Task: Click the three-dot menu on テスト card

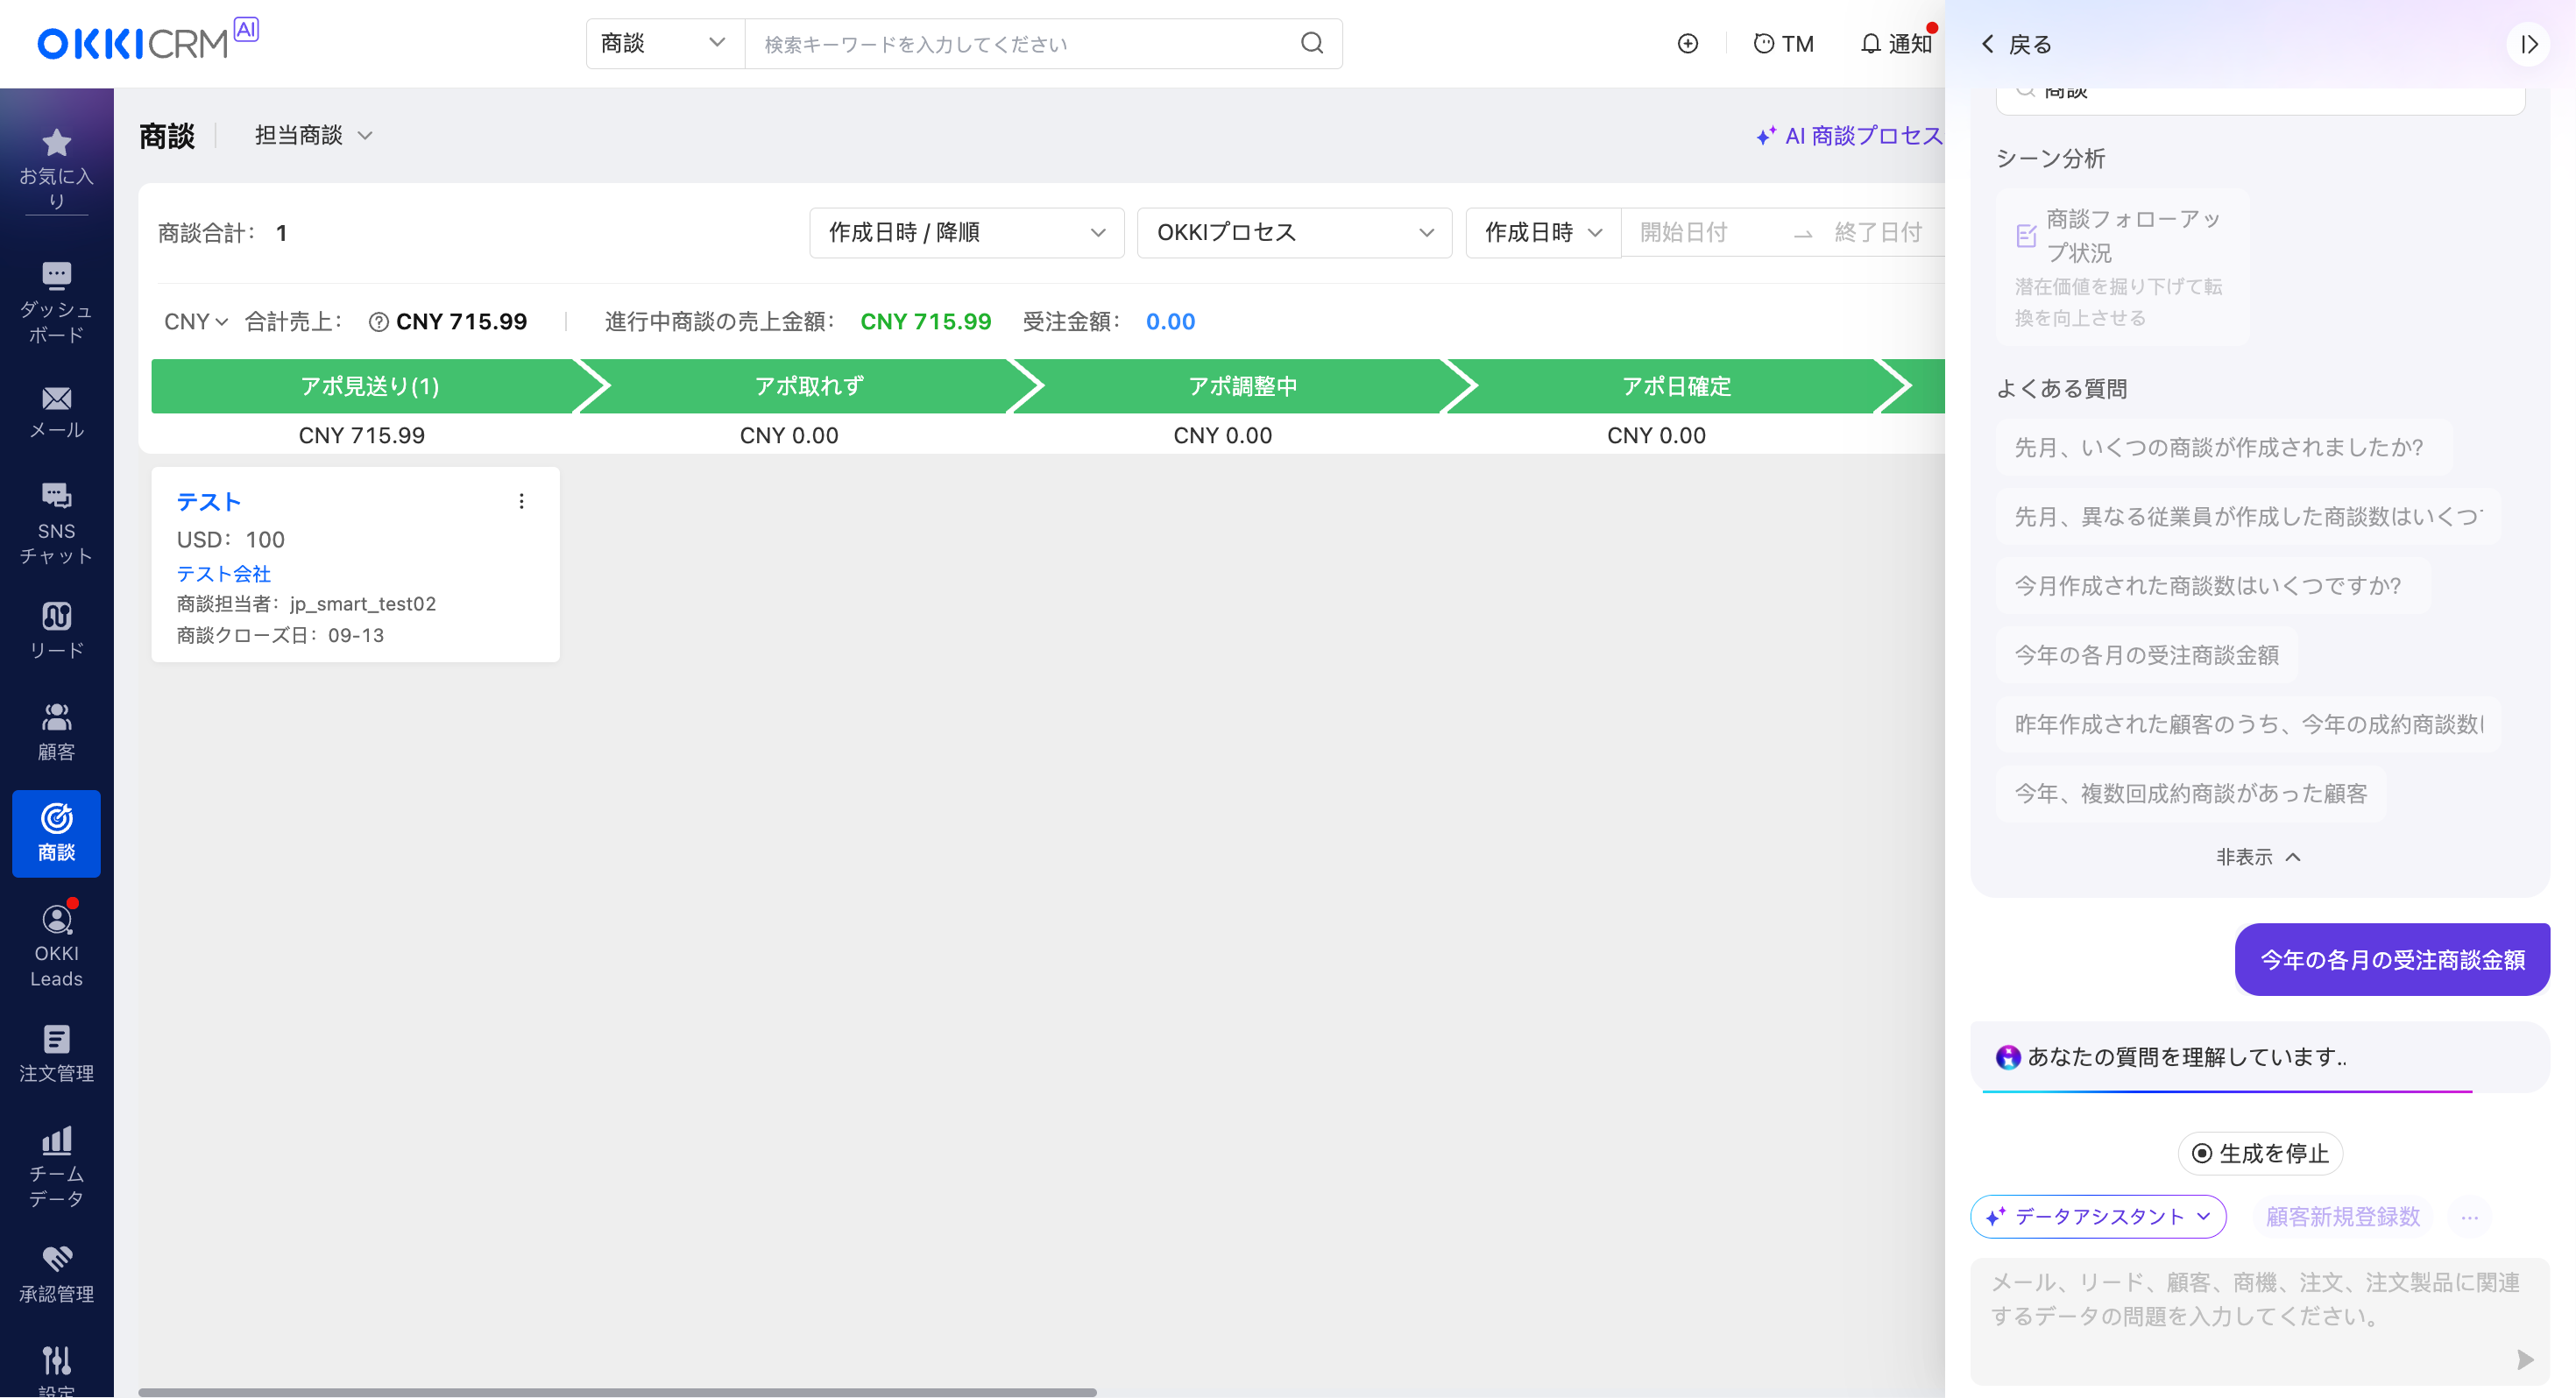Action: pyautogui.click(x=521, y=501)
